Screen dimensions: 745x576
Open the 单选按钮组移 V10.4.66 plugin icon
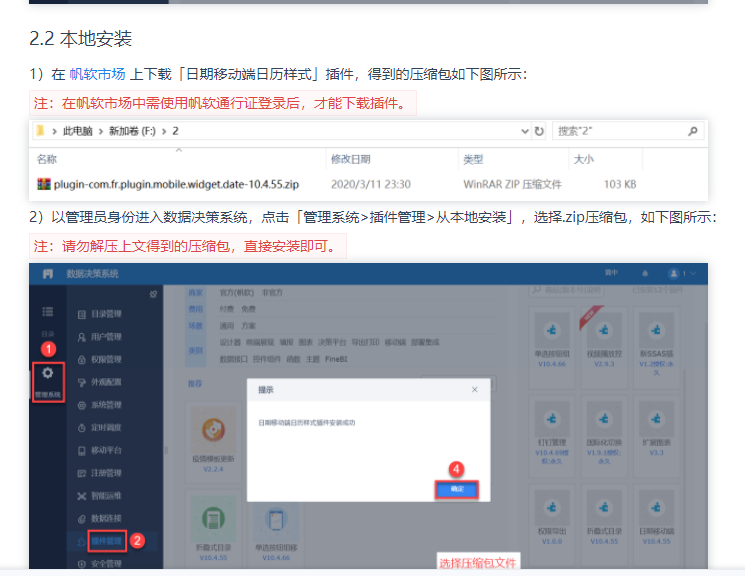point(276,519)
